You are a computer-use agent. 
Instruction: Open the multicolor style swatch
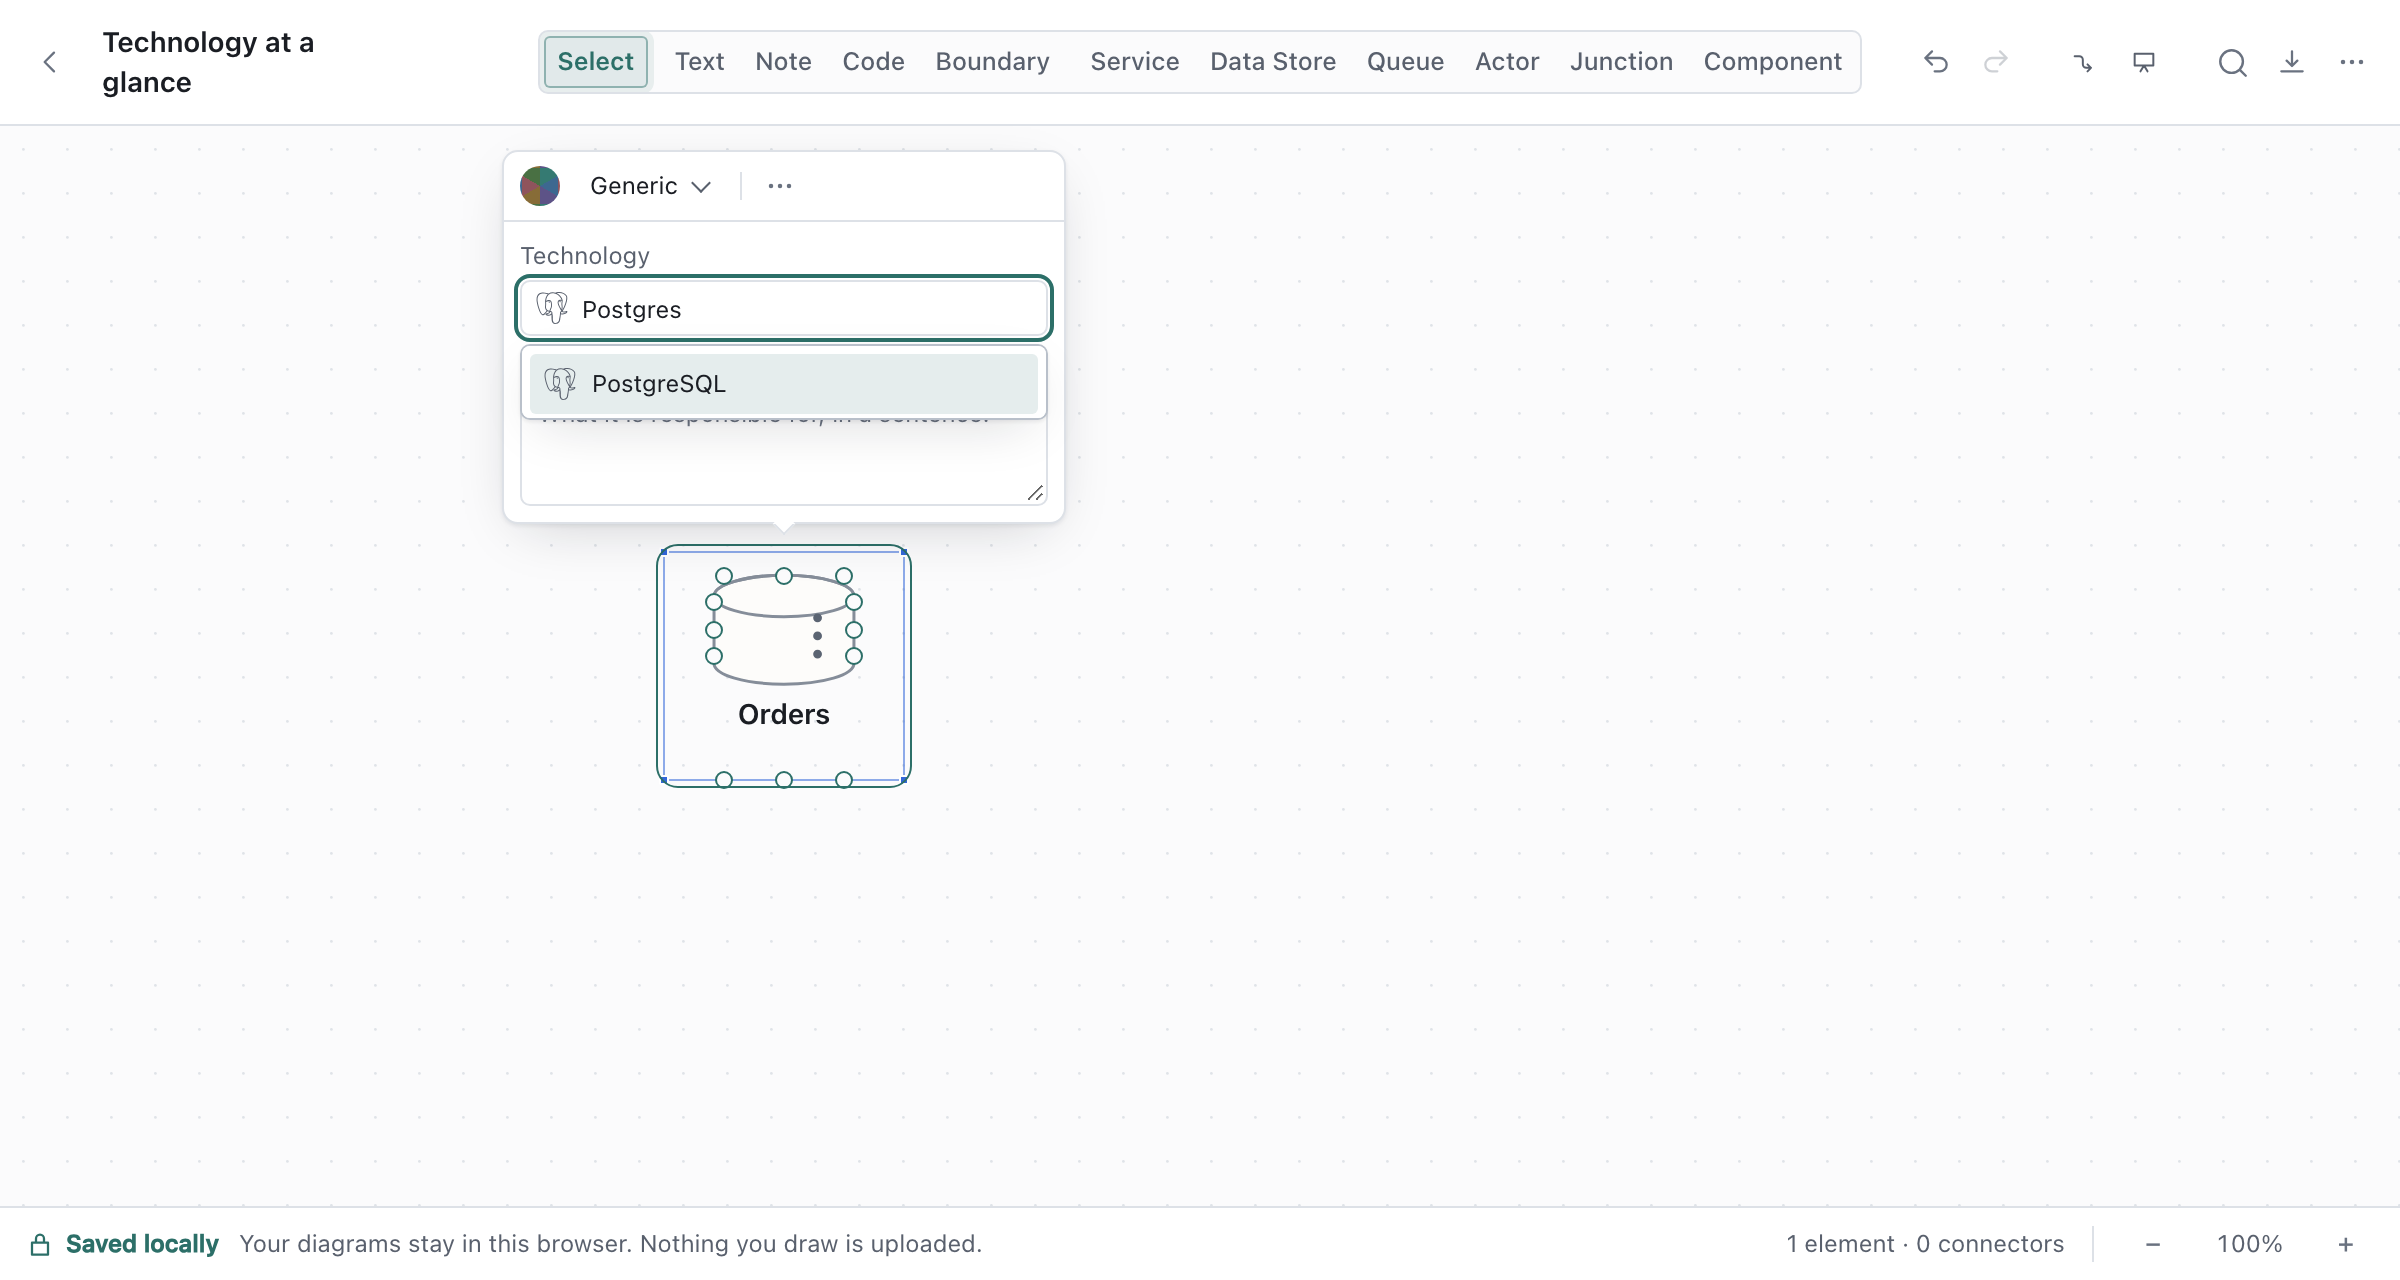[540, 186]
